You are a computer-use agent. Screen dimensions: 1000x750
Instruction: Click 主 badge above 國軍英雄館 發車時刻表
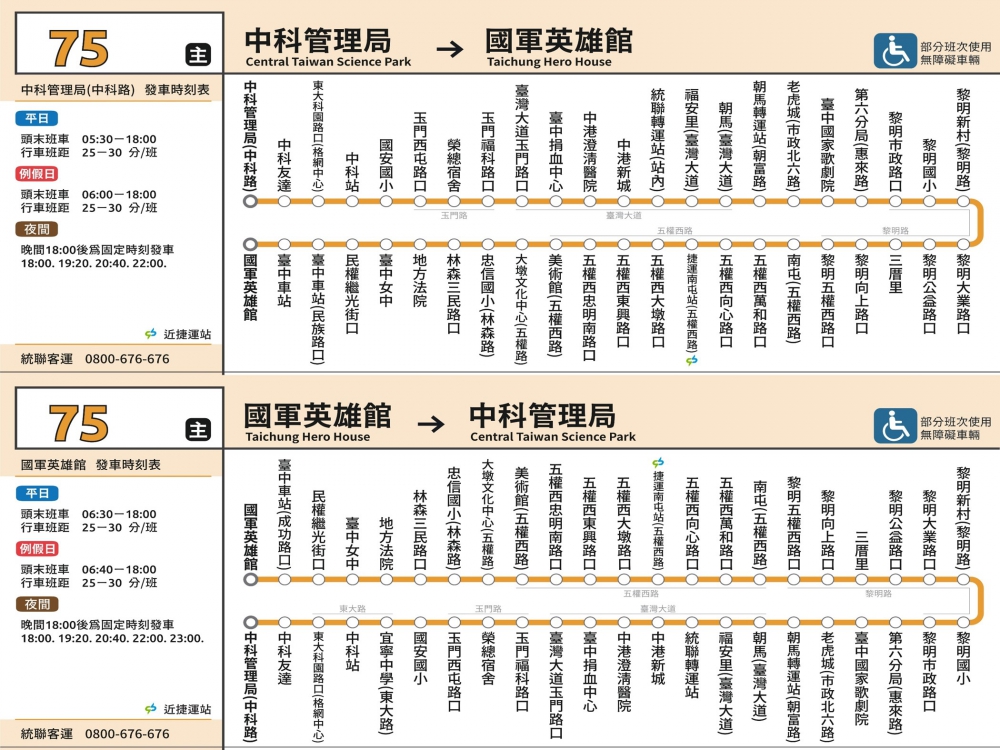(x=198, y=430)
